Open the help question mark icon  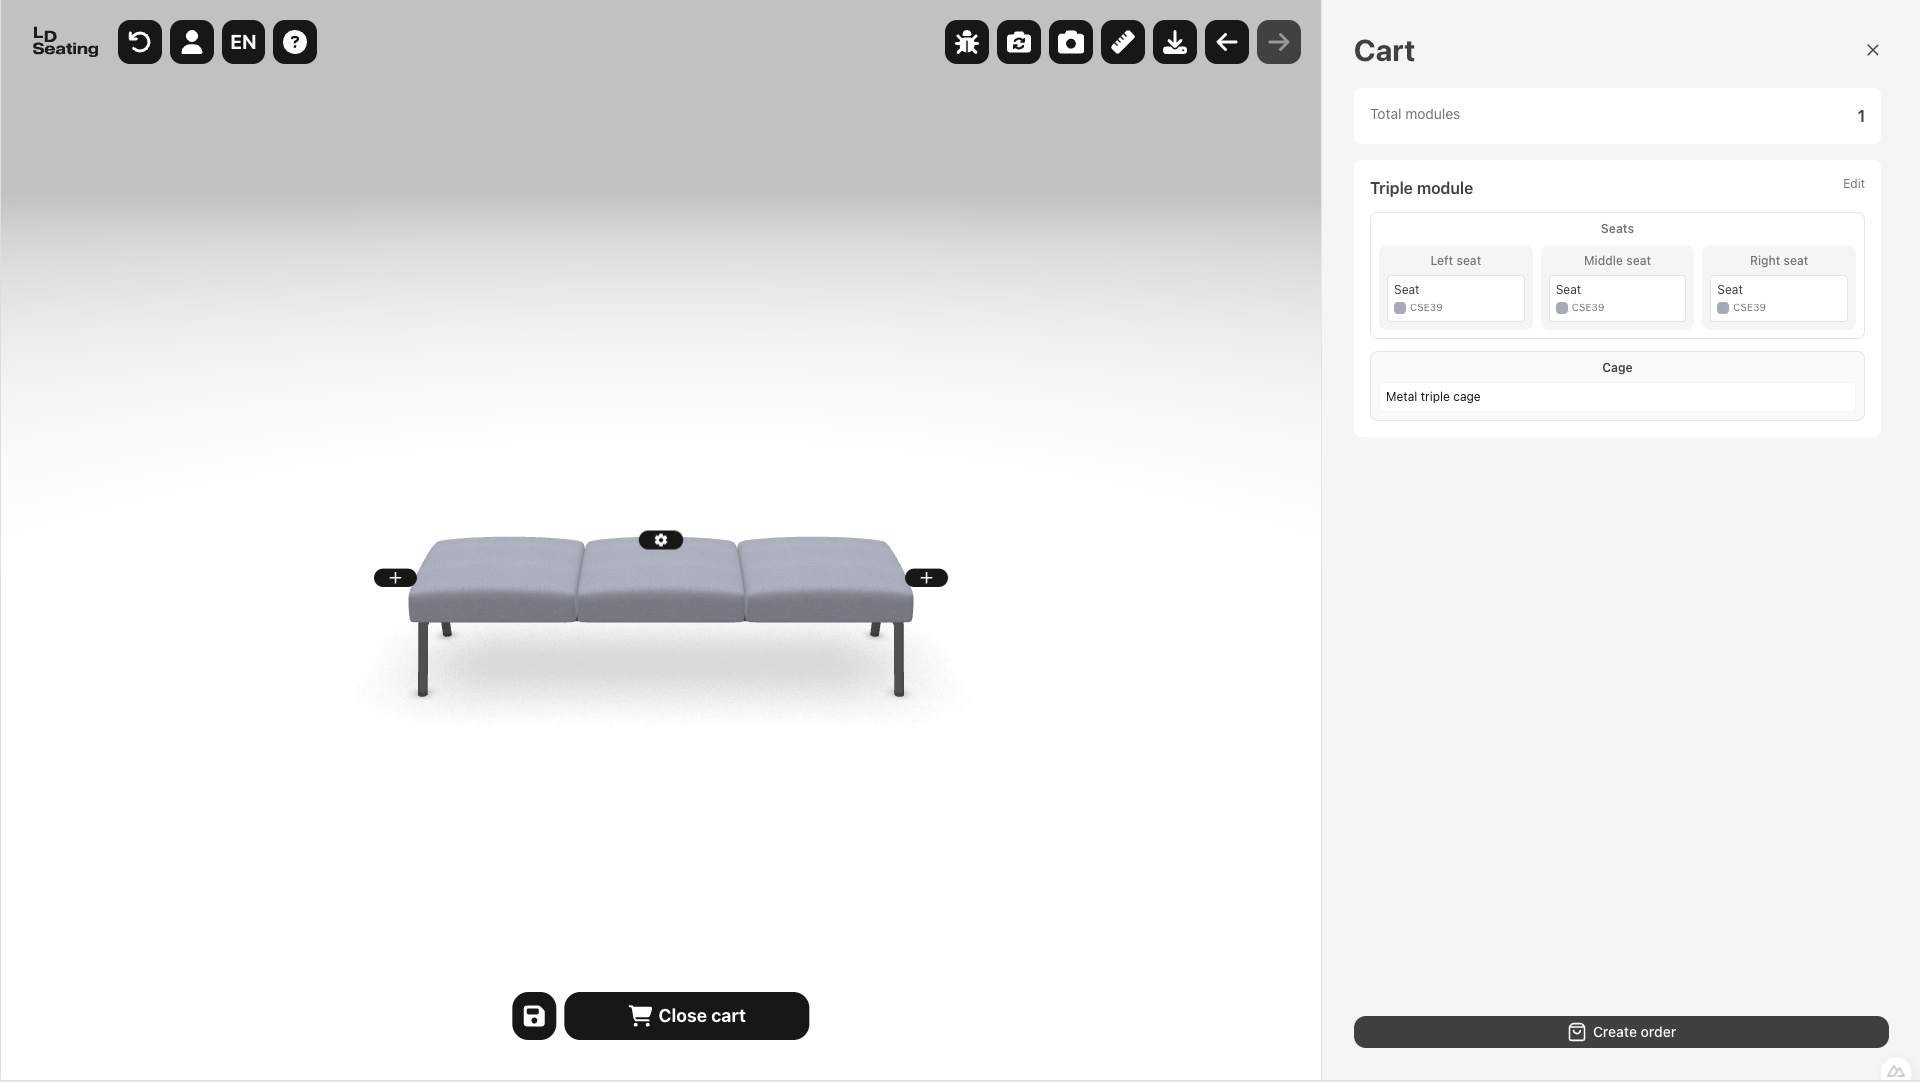click(x=295, y=42)
